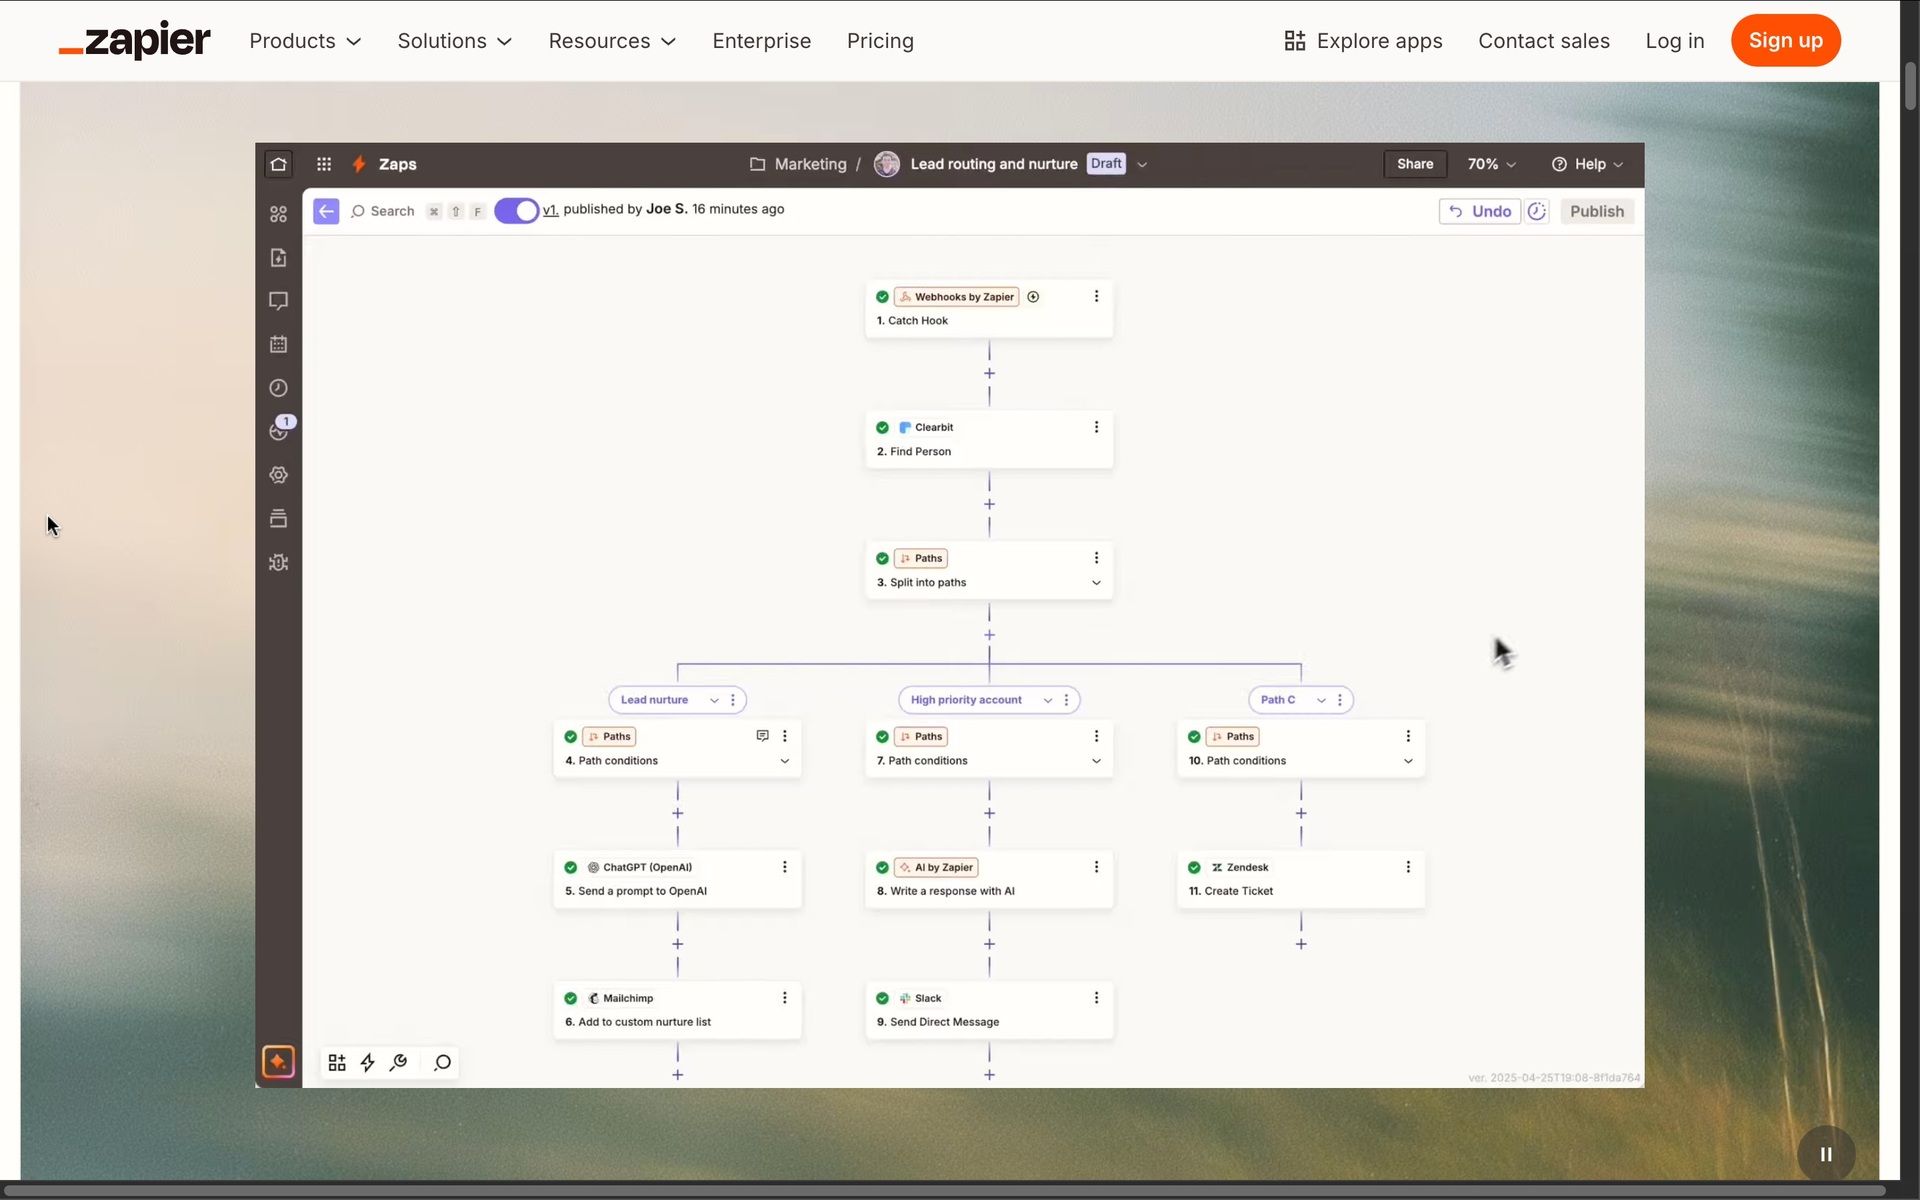Select the Add to custom nurture list step
Screen dimensions: 1920x1200
[x=677, y=1010]
